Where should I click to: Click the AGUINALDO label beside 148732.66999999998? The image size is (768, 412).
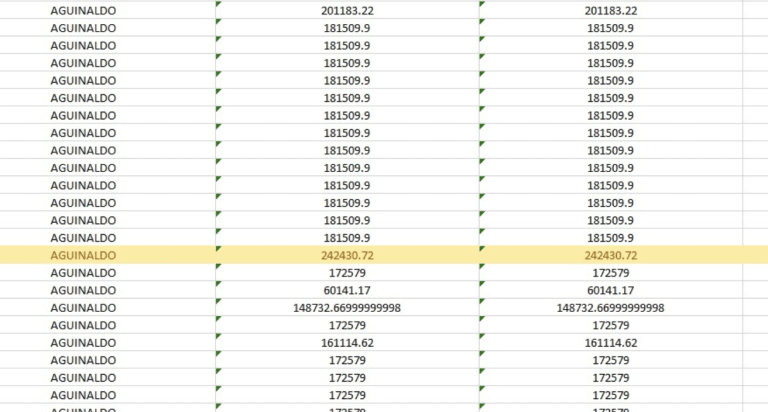pyautogui.click(x=83, y=308)
